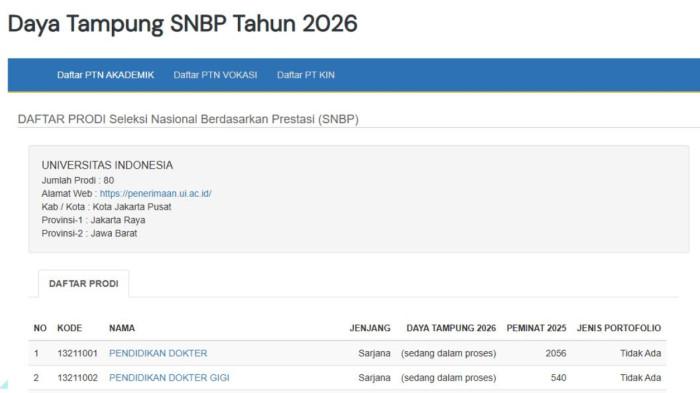
Task: Click the NAMA column header
Action: point(122,328)
